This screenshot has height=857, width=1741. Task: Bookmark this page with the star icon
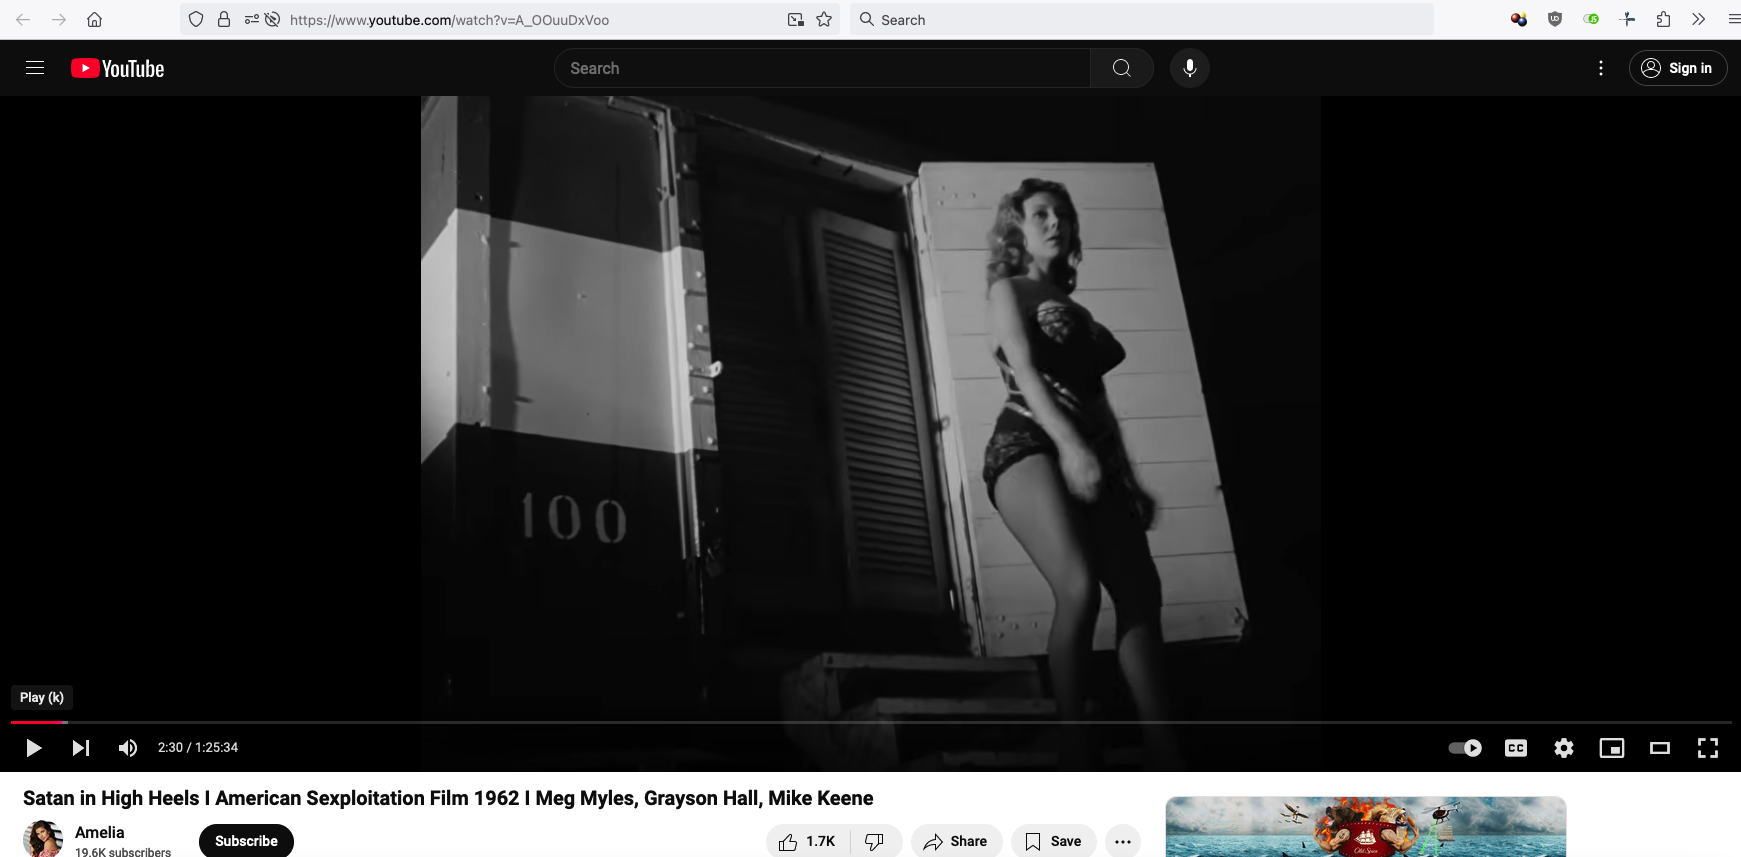(824, 20)
